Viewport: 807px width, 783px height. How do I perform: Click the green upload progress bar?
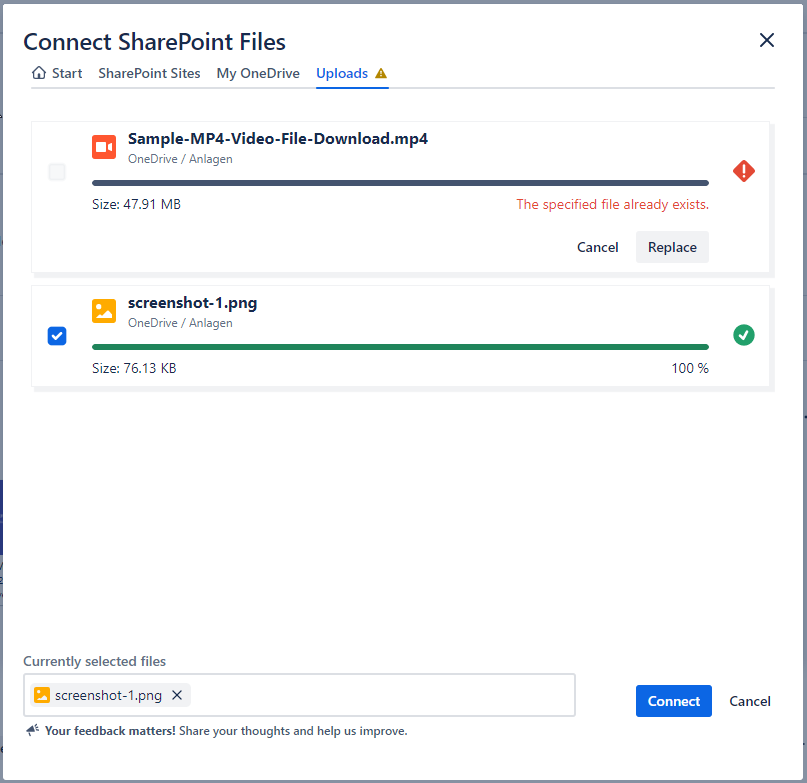pyautogui.click(x=400, y=347)
